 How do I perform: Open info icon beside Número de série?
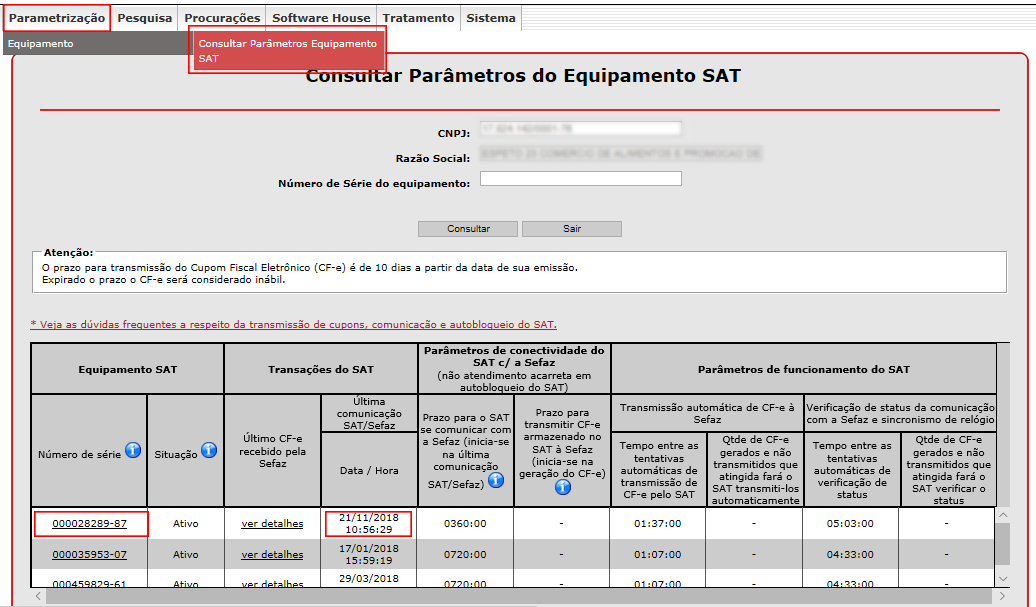[133, 450]
